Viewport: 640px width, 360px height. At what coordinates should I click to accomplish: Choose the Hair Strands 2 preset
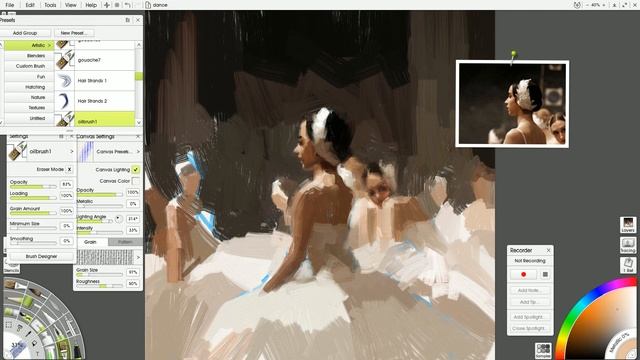(95, 101)
